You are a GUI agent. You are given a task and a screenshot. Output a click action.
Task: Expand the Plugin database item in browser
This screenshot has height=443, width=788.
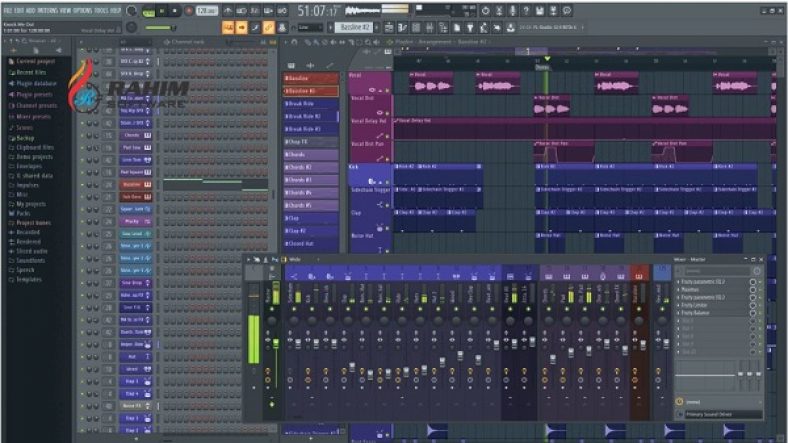(36, 83)
